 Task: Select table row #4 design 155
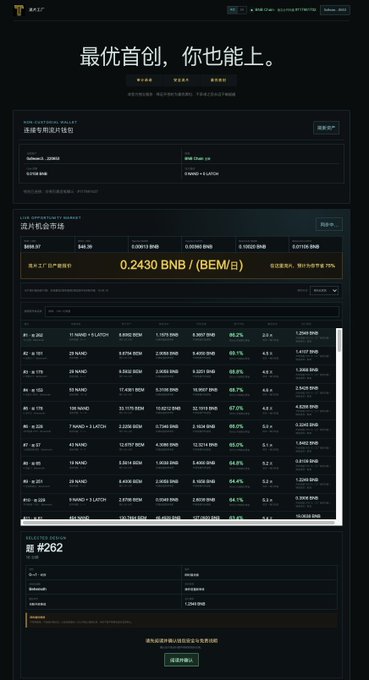pyautogui.click(x=178, y=392)
